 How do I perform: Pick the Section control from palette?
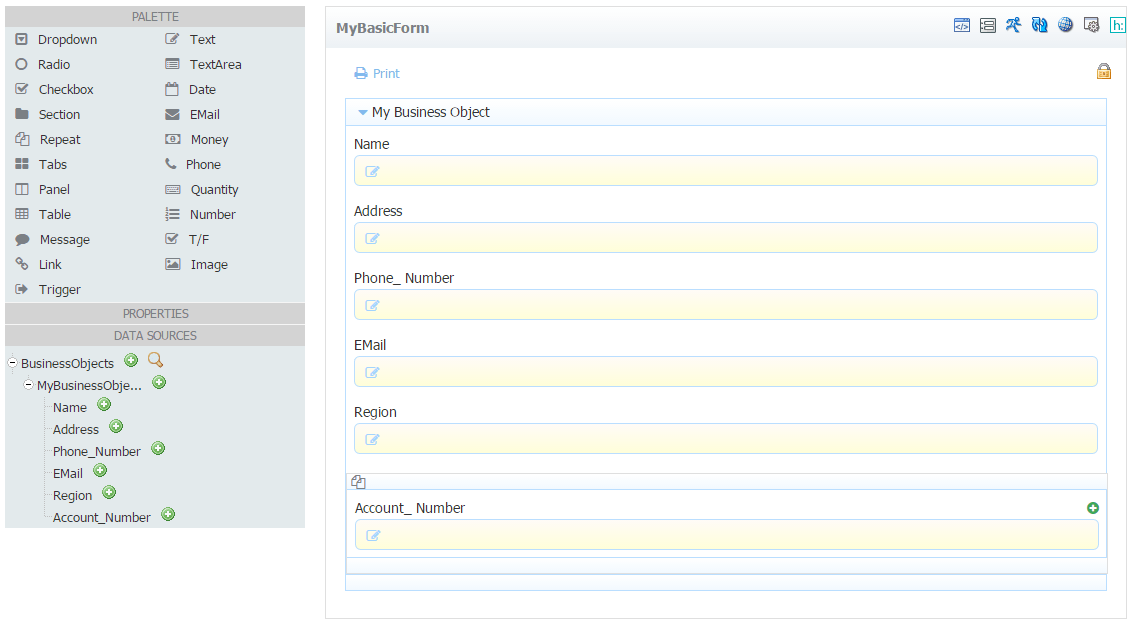(x=48, y=114)
